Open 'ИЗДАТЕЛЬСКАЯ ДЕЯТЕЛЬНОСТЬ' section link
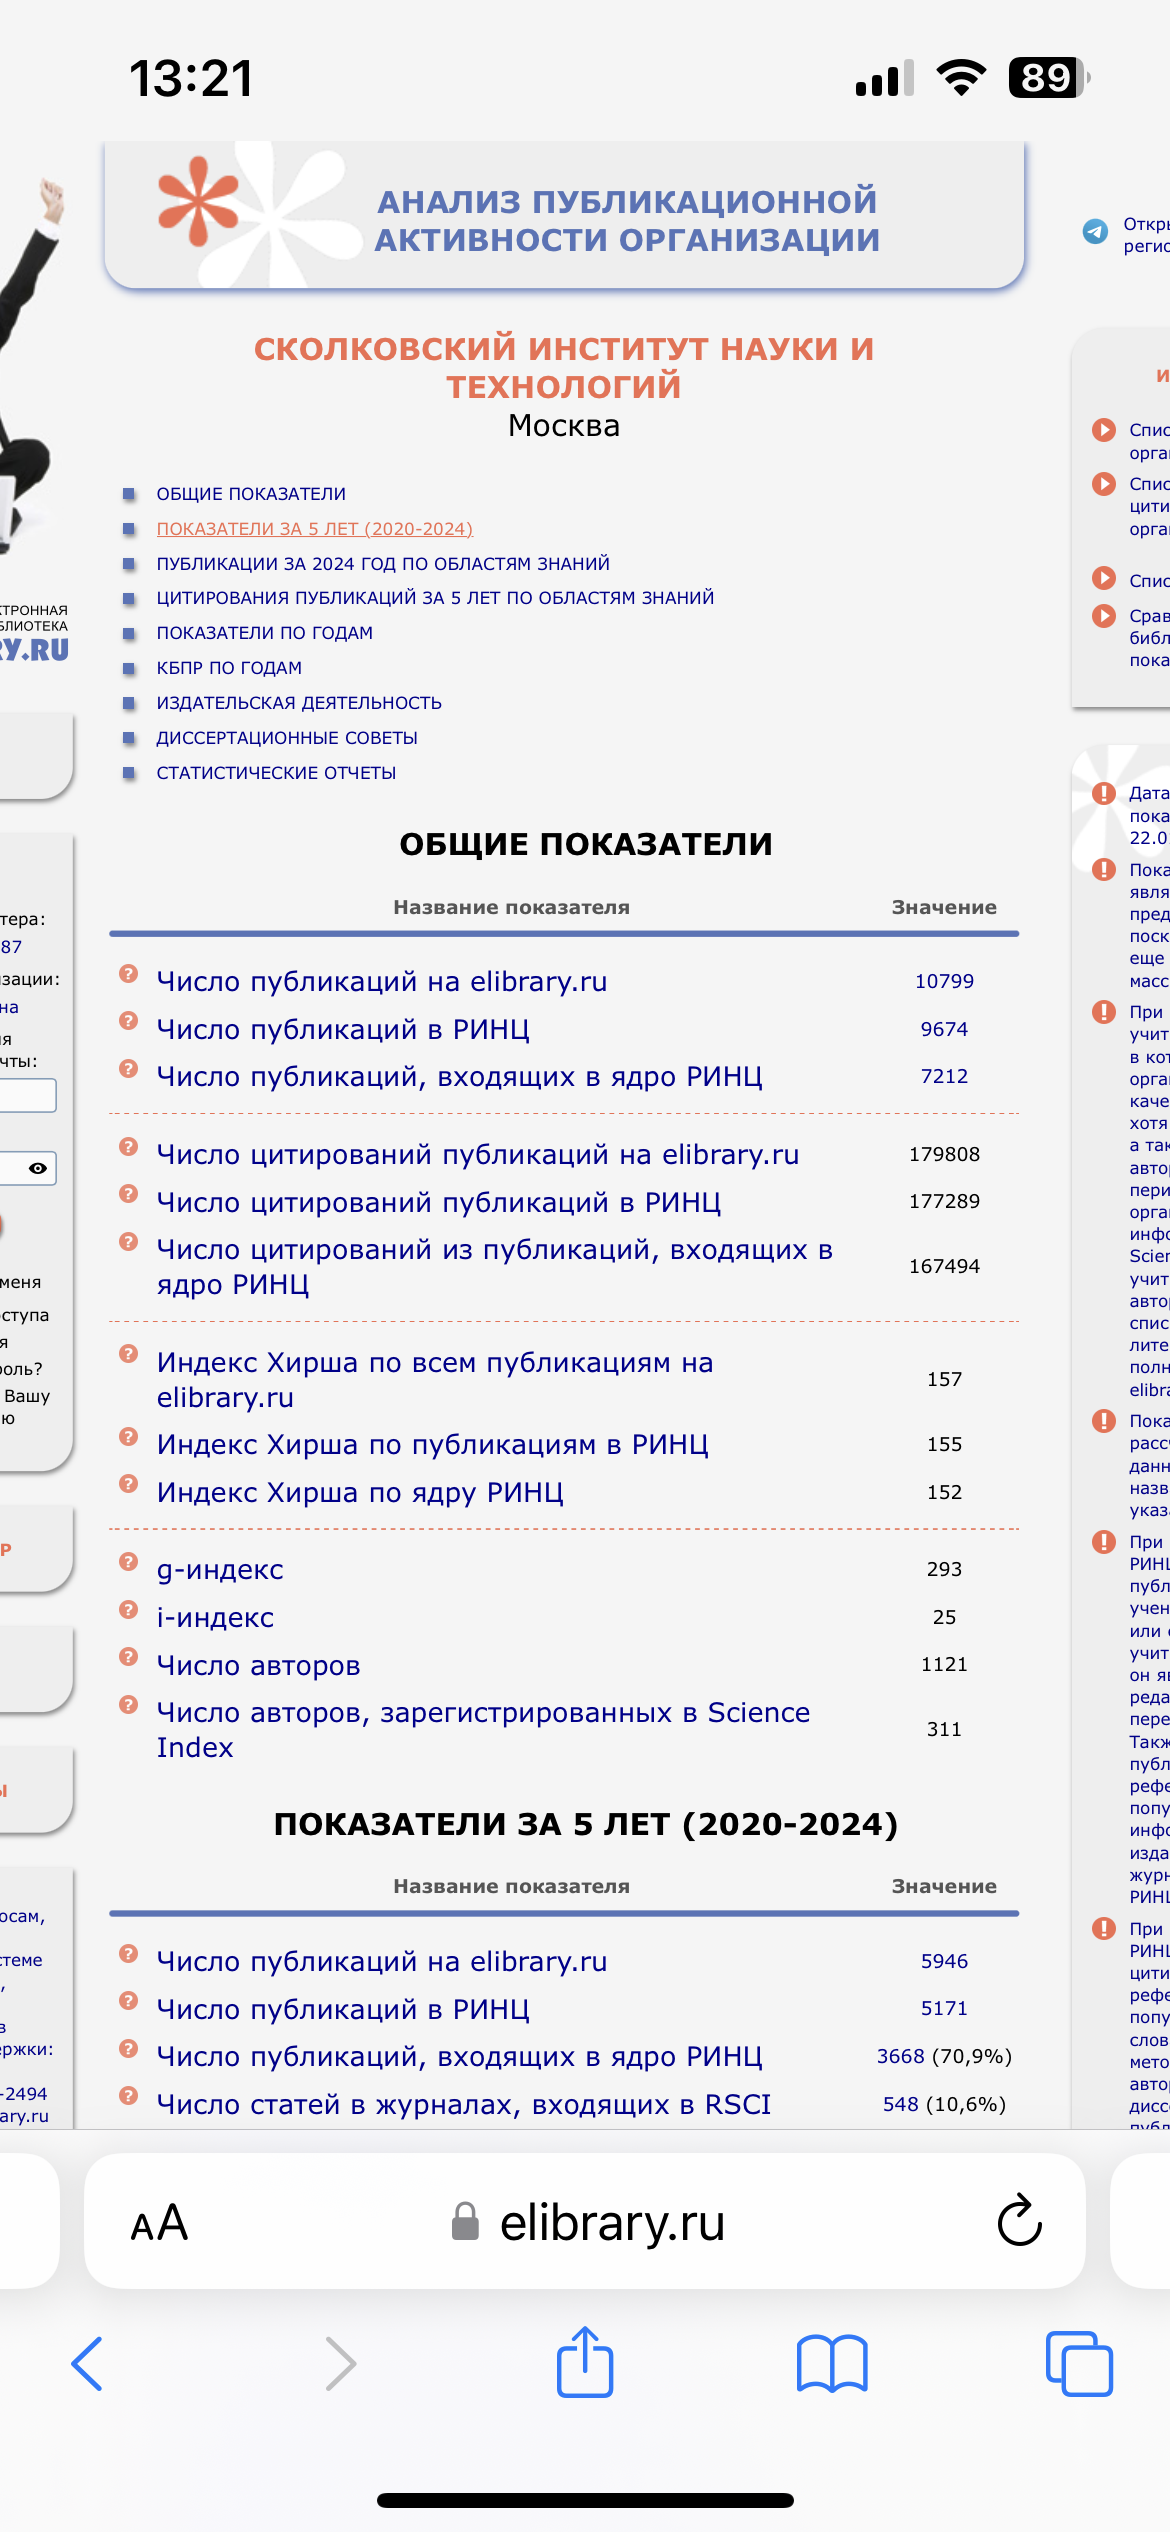1170x2532 pixels. pyautogui.click(x=299, y=703)
